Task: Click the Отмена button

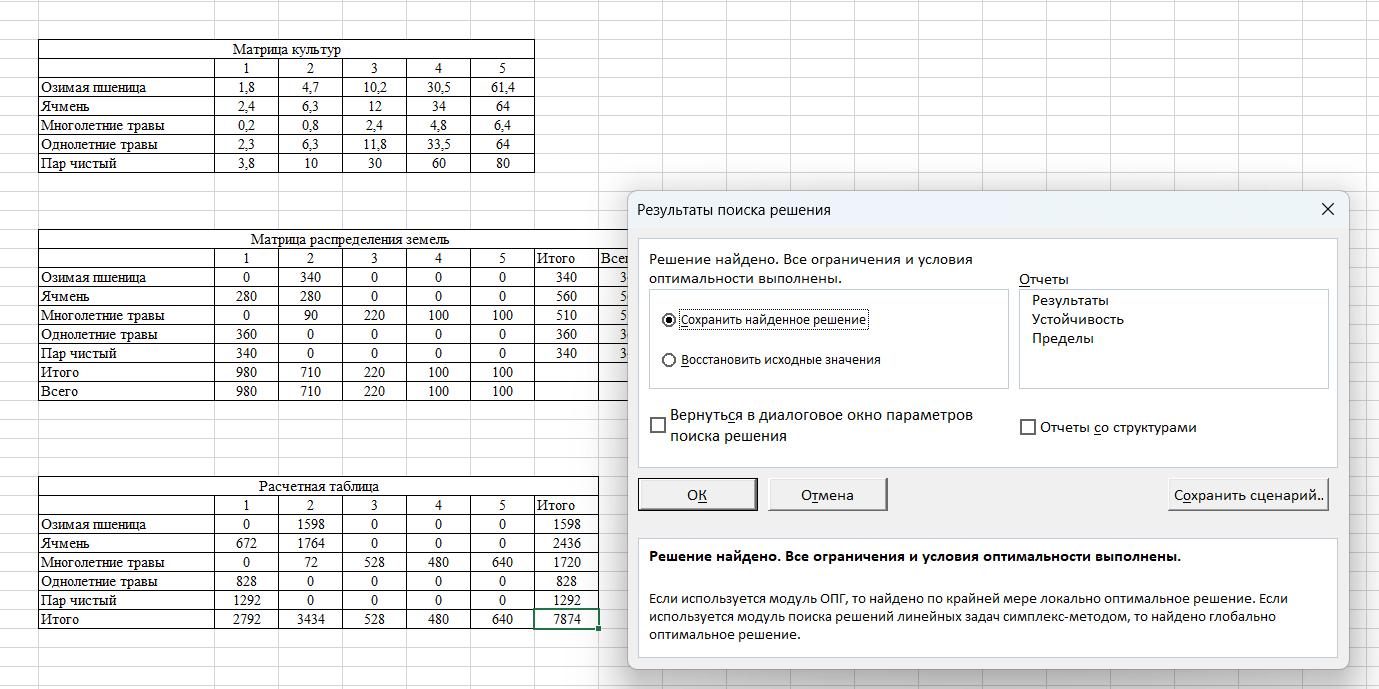Action: 827,495
